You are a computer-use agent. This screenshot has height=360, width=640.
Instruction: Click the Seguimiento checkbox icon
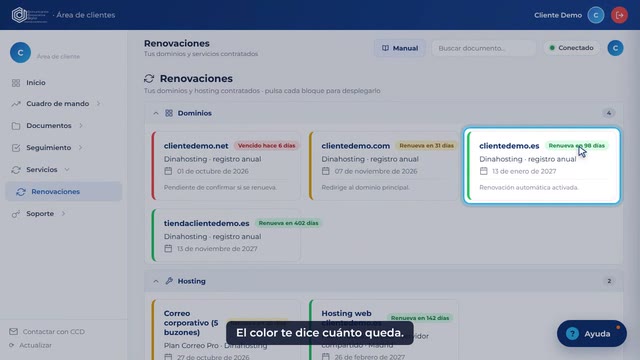click(x=16, y=148)
